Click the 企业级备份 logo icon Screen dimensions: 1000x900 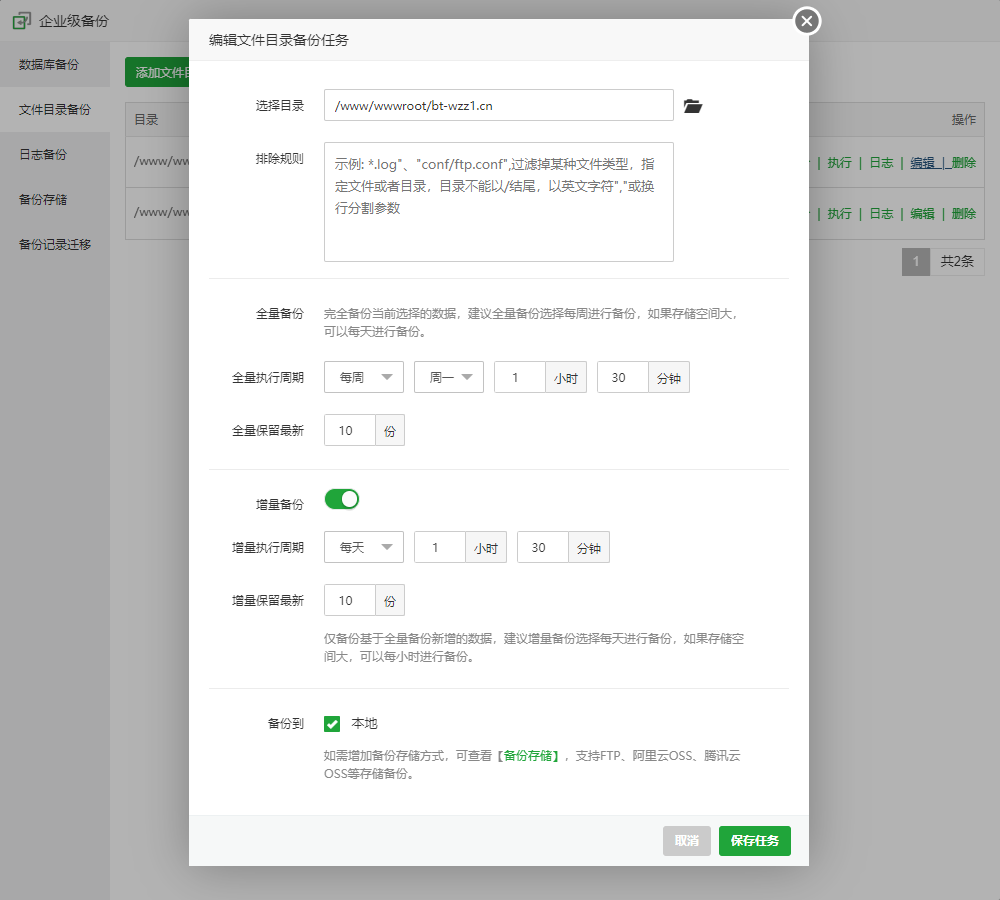click(21, 20)
